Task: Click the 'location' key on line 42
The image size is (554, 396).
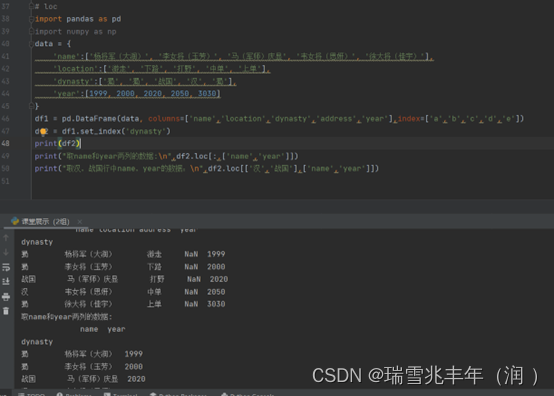Action: [75, 69]
